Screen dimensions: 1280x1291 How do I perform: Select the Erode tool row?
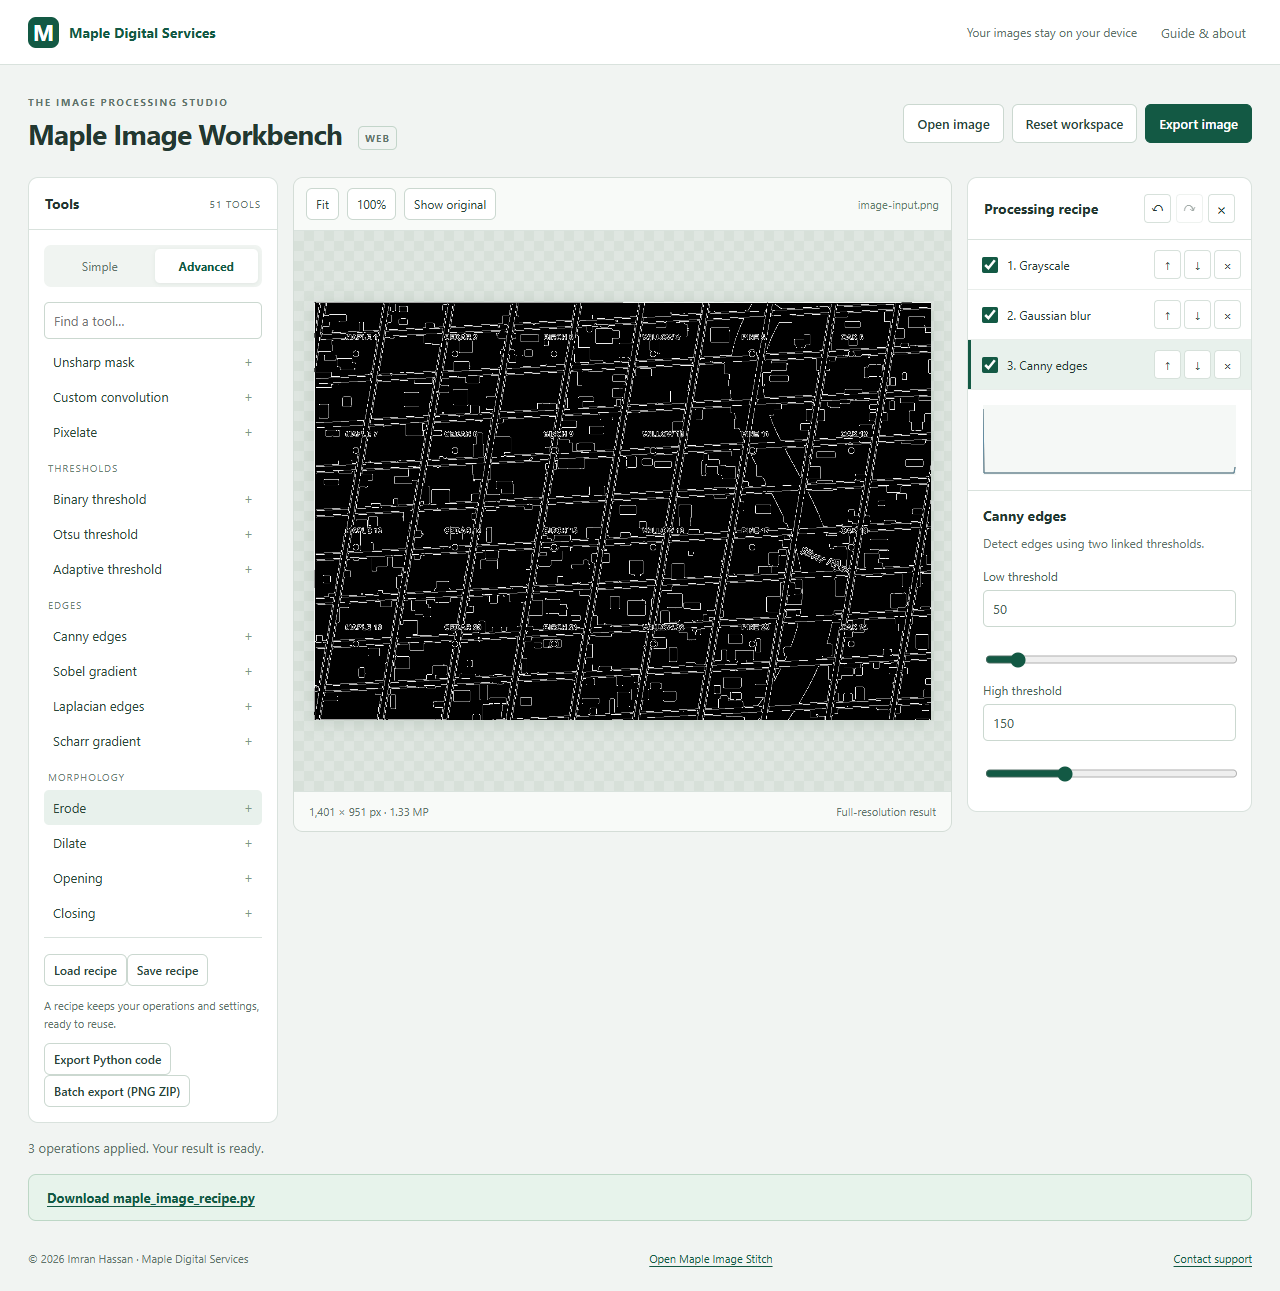coord(153,808)
